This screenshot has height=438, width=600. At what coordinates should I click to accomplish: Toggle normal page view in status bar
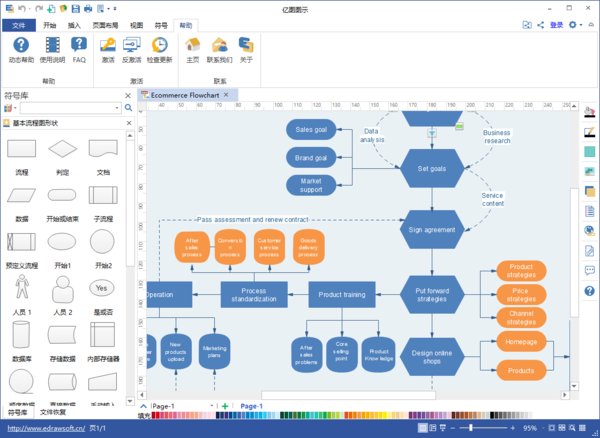[422, 428]
